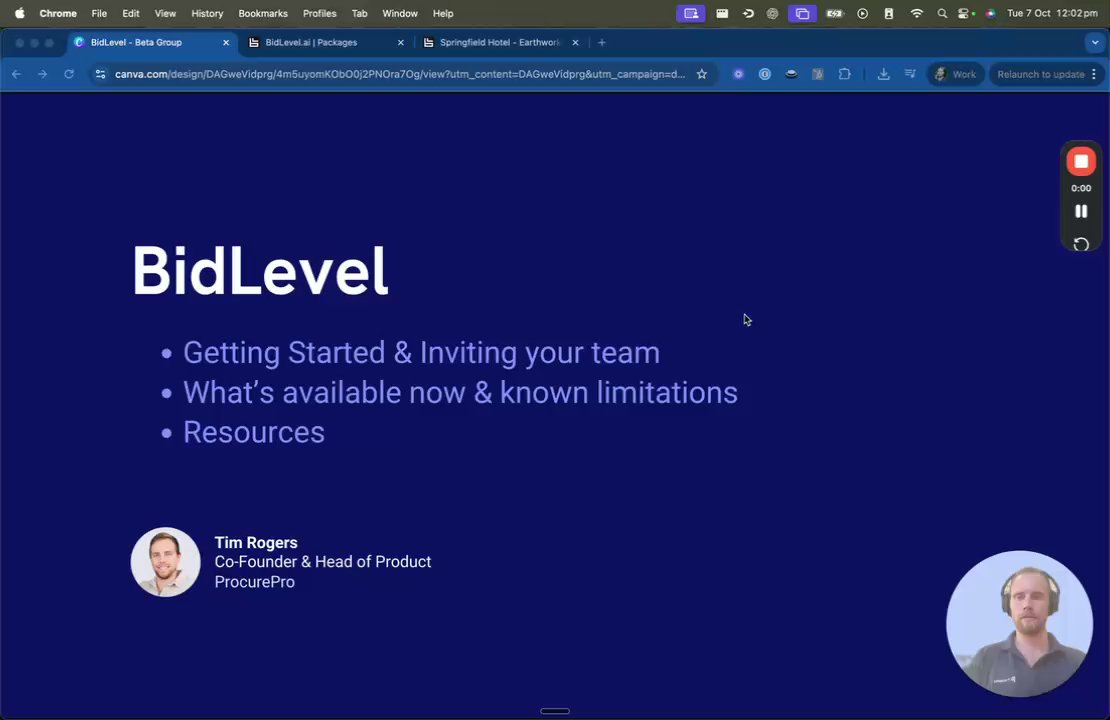Open the grey square extension next to Extensions
This screenshot has width=1110, height=720.
point(818,74)
